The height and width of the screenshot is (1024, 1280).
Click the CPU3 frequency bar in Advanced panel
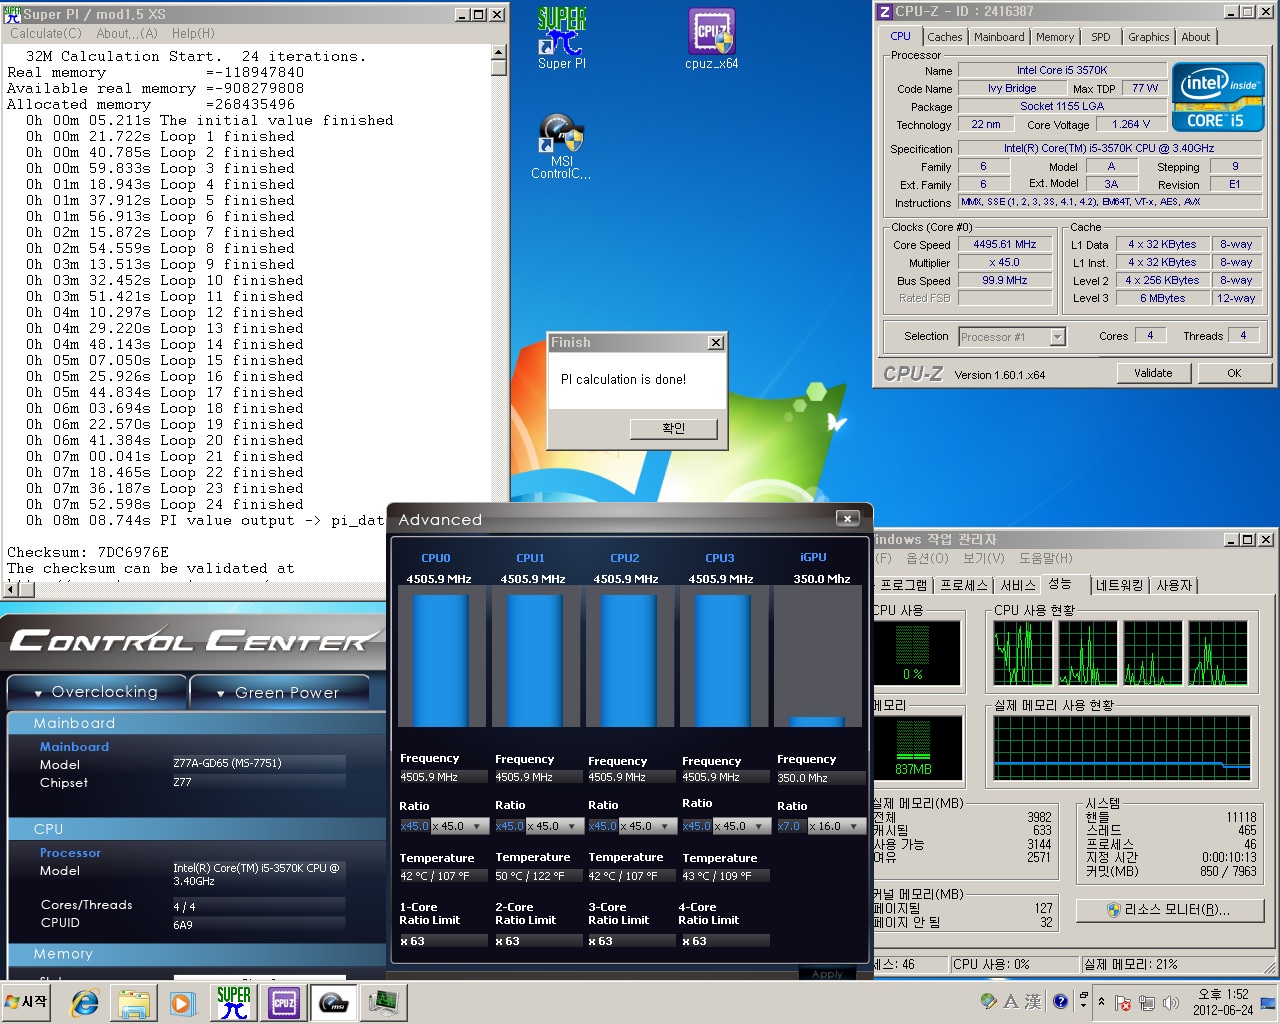pos(722,660)
